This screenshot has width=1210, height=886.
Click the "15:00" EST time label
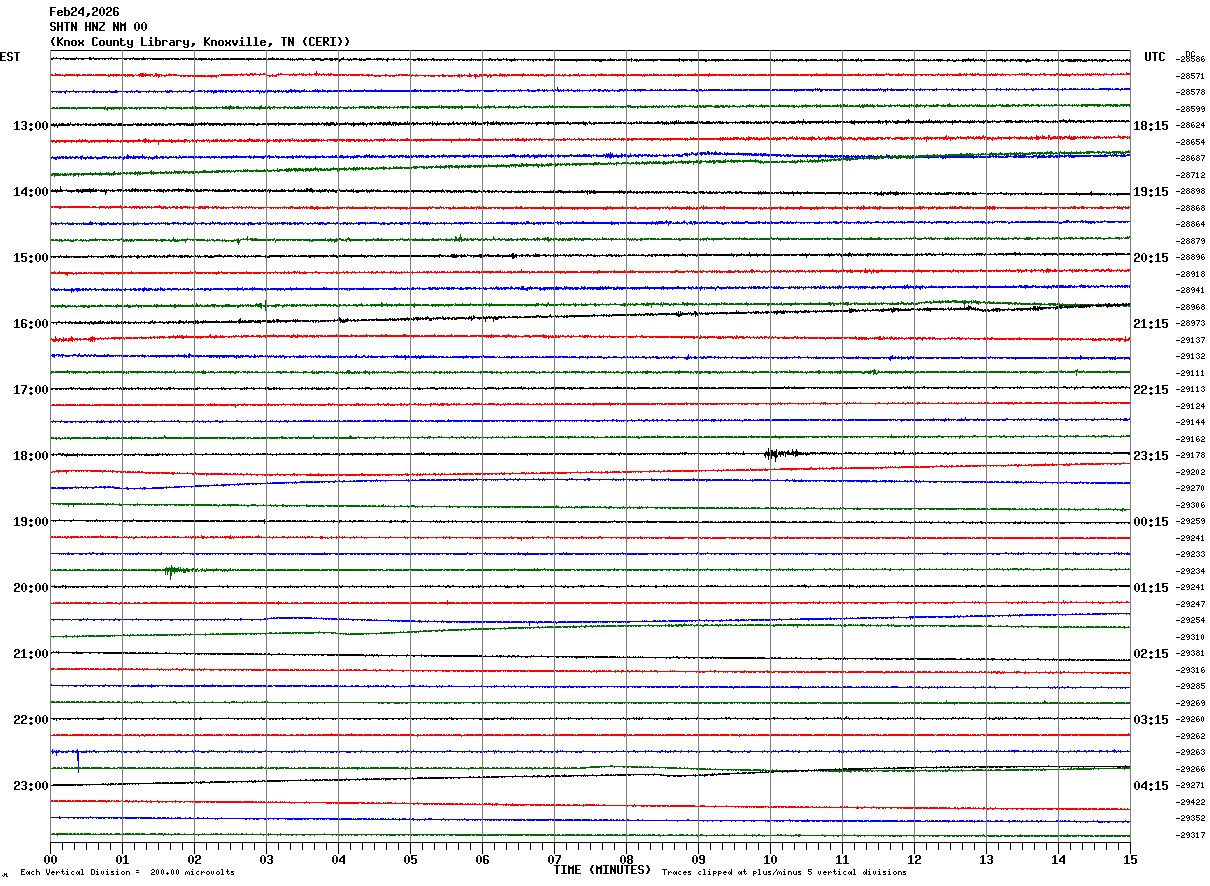[x=30, y=258]
